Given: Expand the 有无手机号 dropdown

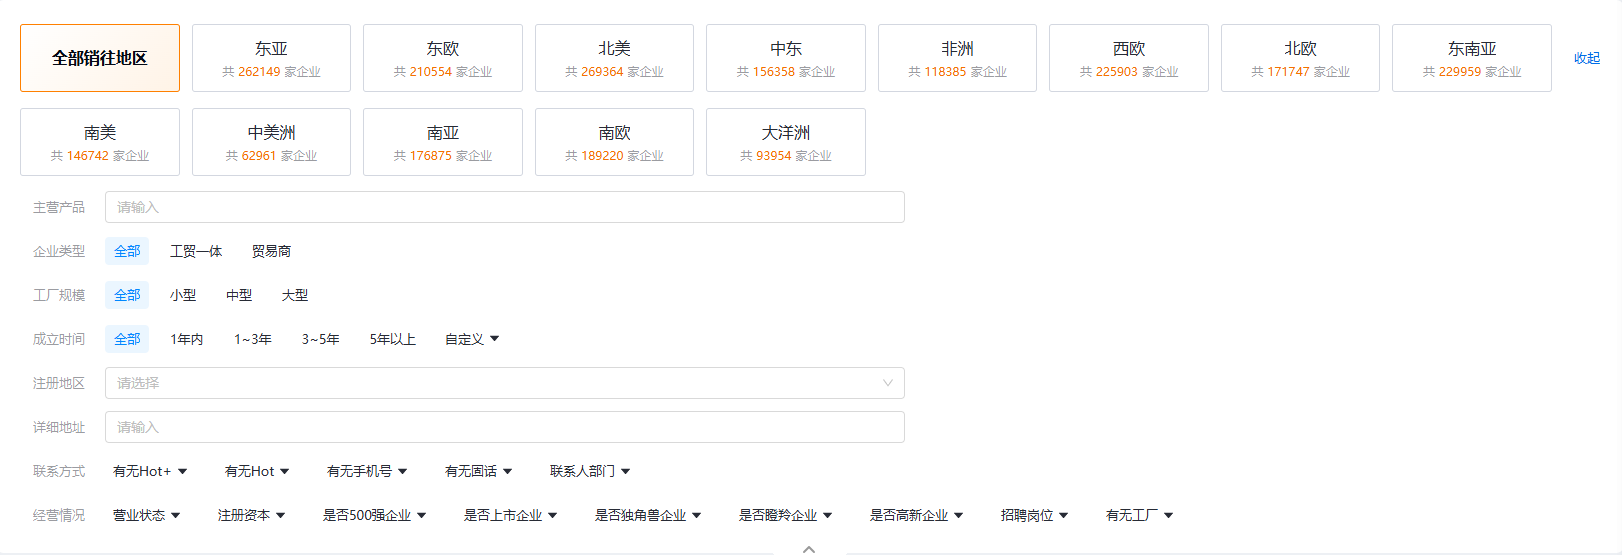Looking at the screenshot, I should pos(366,471).
